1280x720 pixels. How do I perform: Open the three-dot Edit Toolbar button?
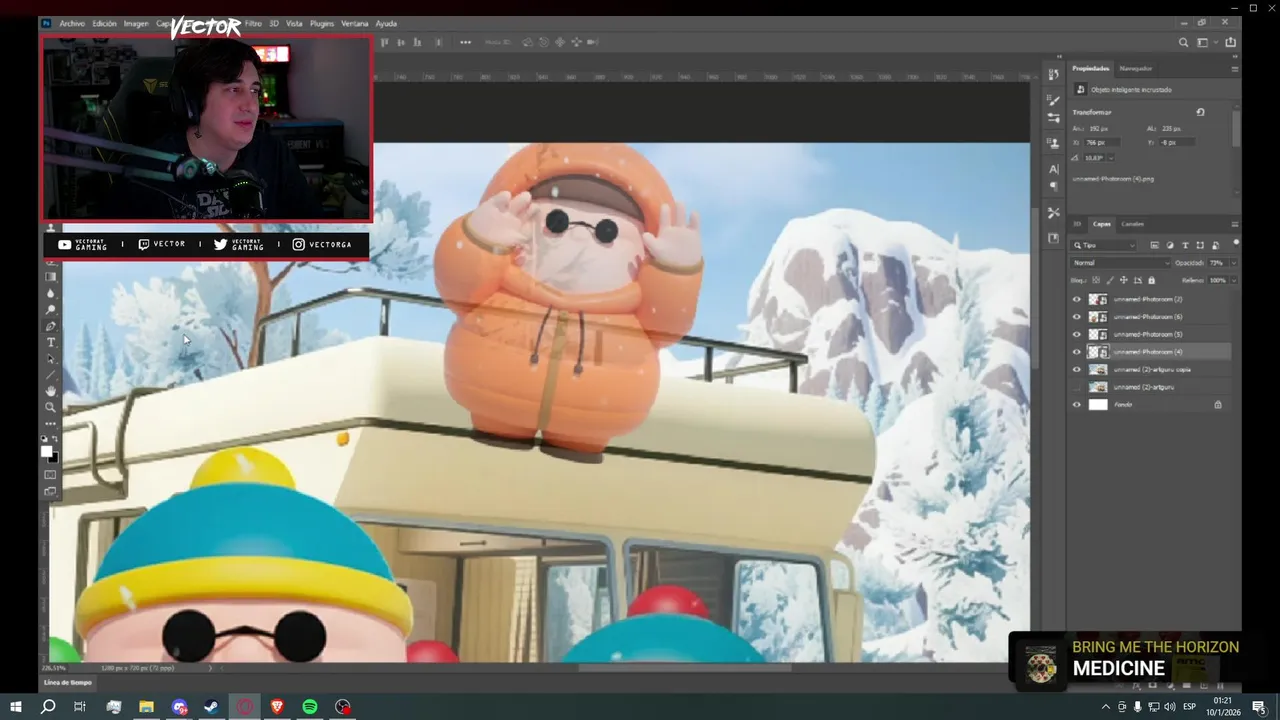tap(51, 424)
